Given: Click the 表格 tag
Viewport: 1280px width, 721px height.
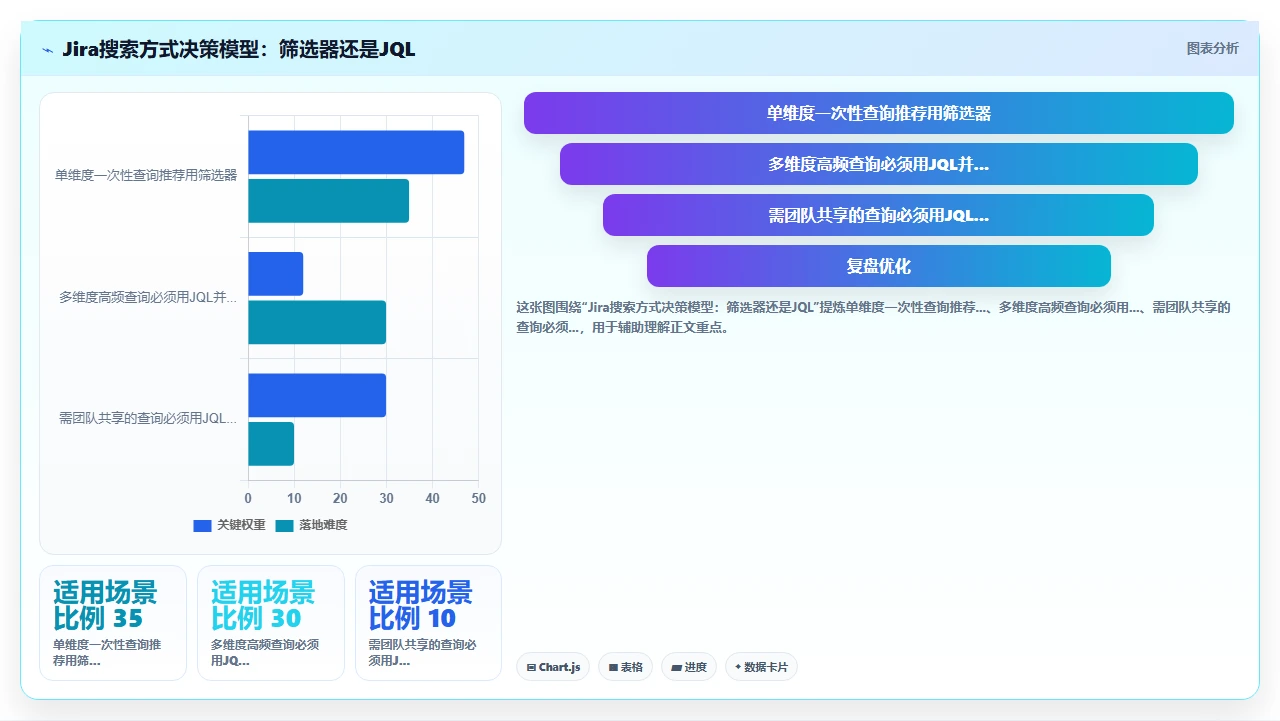Looking at the screenshot, I should [625, 667].
